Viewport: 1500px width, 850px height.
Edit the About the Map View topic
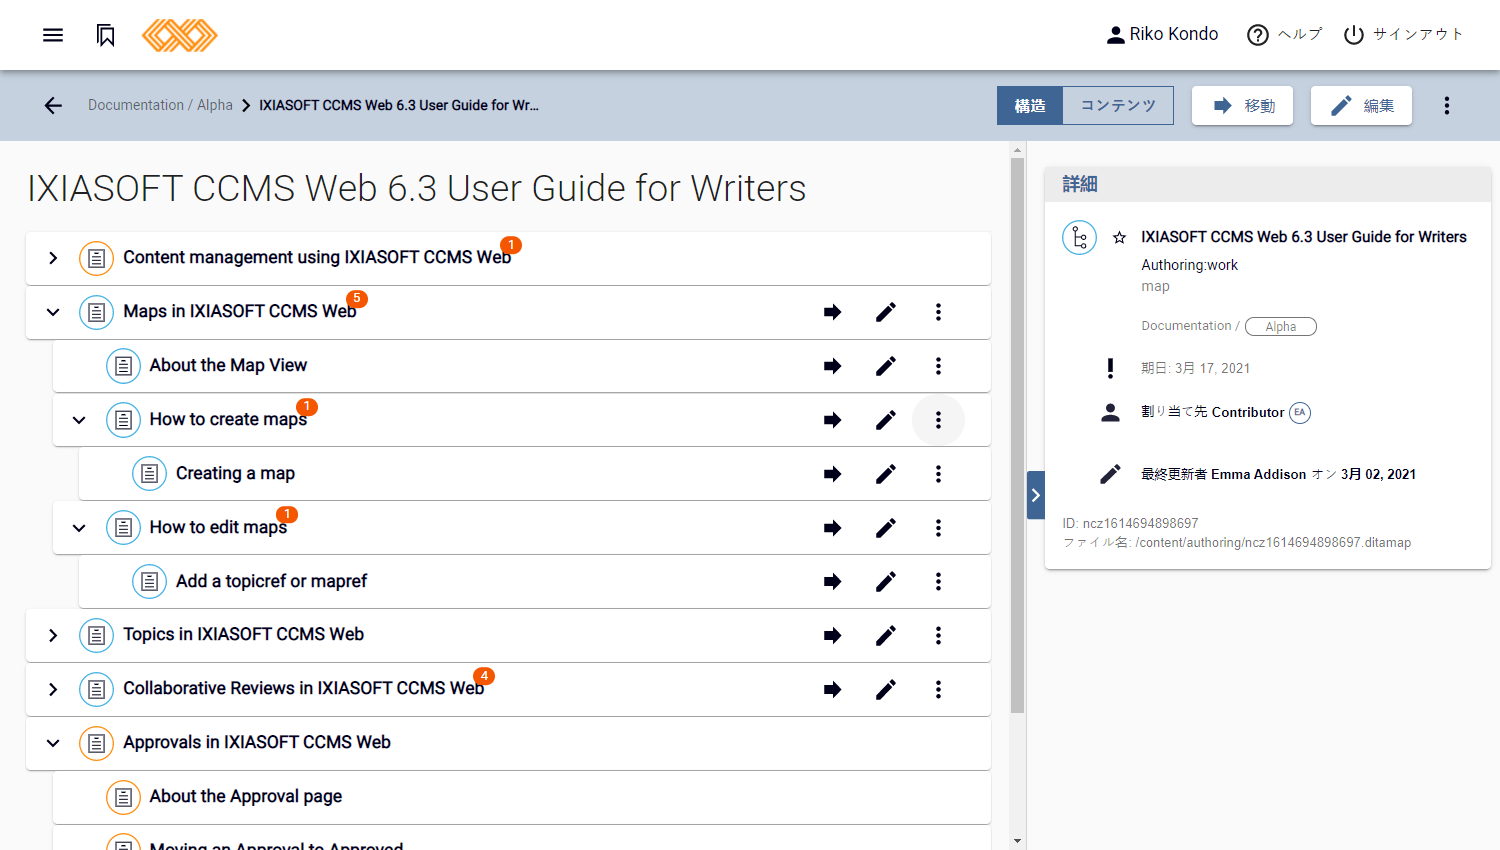[x=886, y=366]
